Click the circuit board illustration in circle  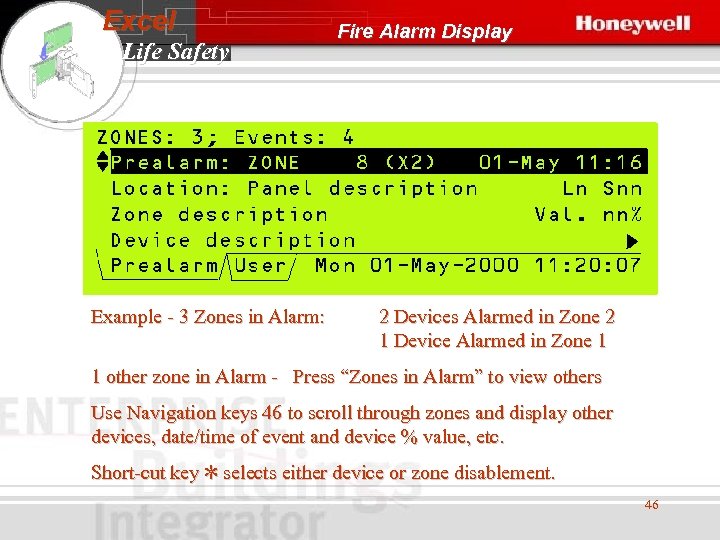pyautogui.click(x=62, y=62)
